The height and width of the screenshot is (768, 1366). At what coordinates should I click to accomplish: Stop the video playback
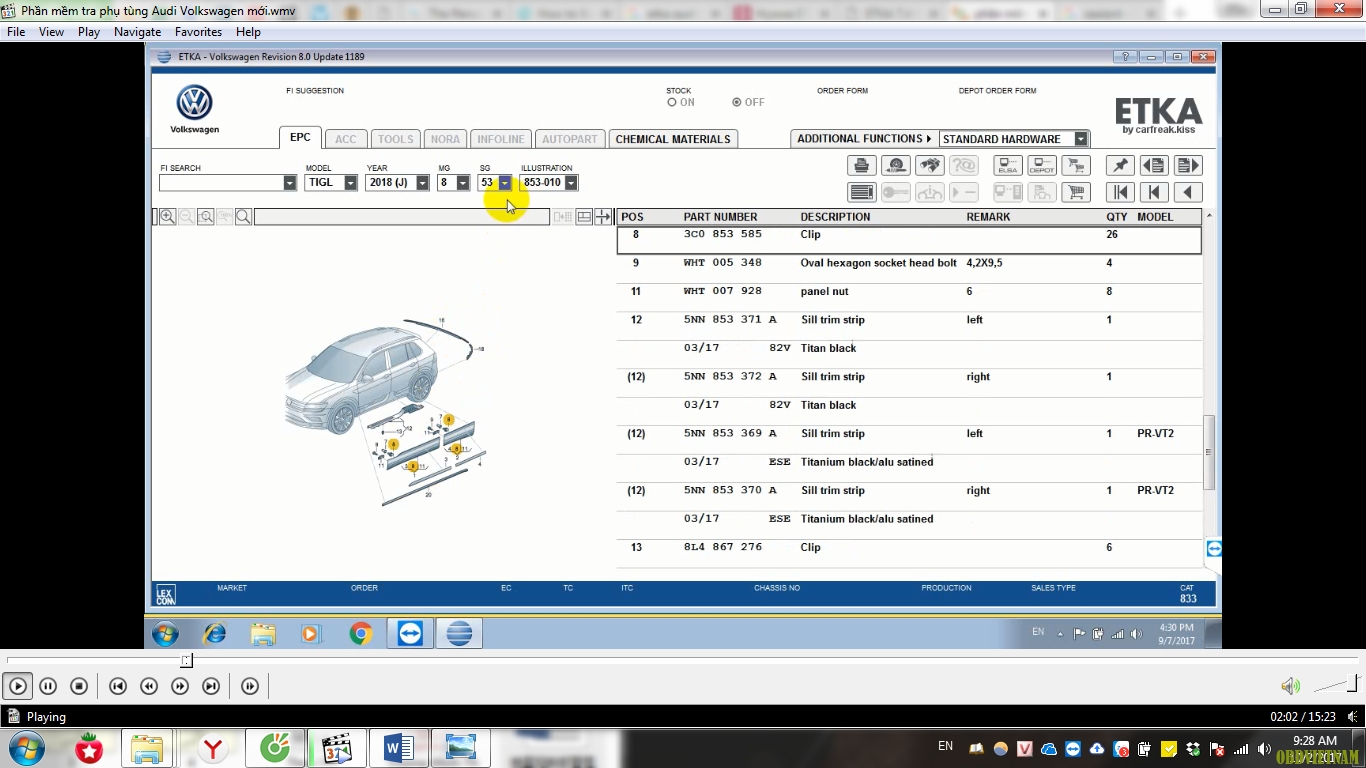(79, 686)
